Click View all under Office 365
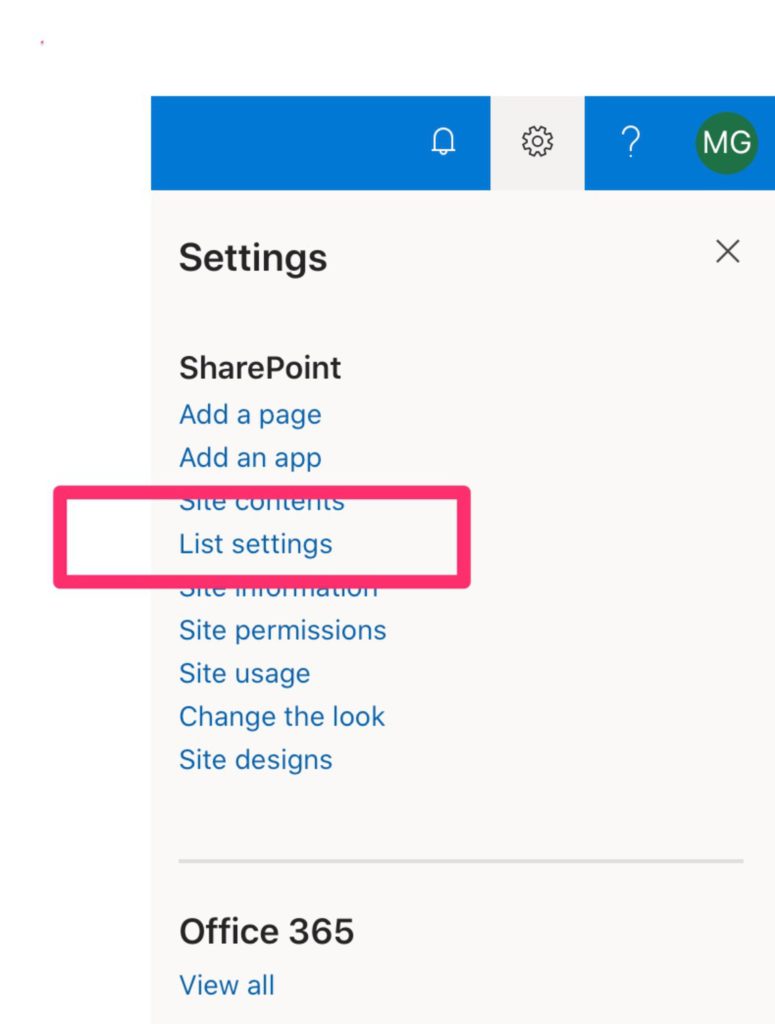Viewport: 775px width, 1024px height. 227,984
